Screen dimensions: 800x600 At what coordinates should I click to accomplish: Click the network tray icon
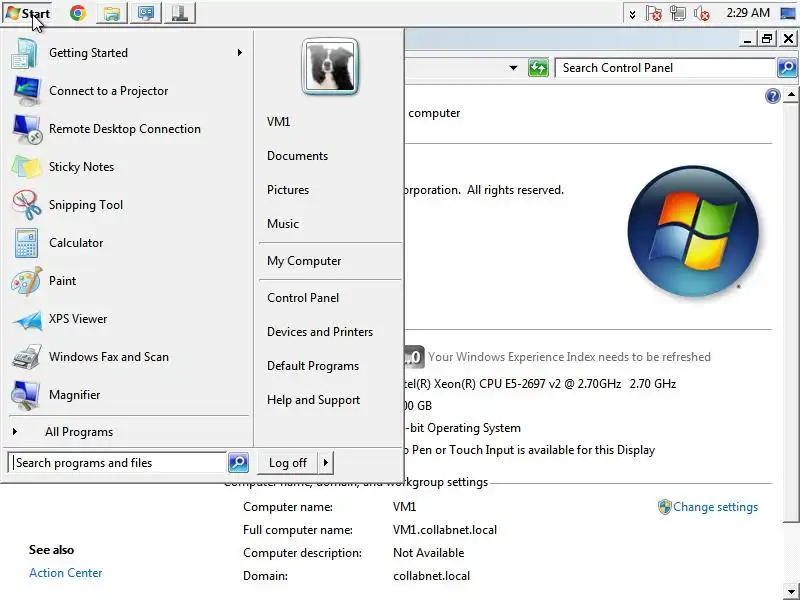point(678,13)
